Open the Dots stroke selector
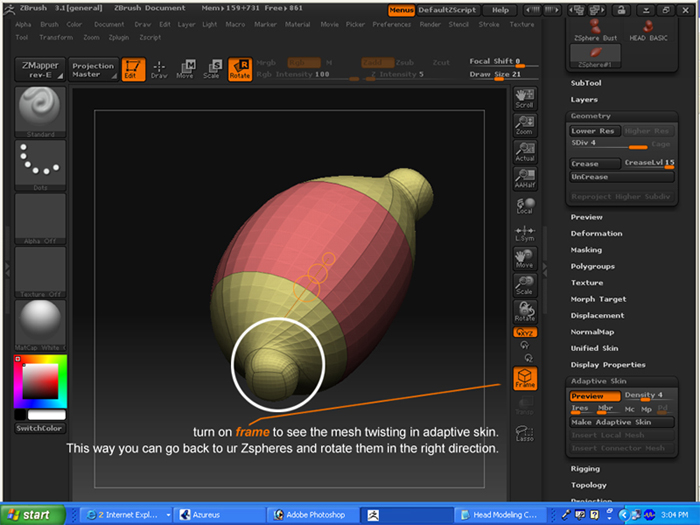700x525 pixels. 40,165
